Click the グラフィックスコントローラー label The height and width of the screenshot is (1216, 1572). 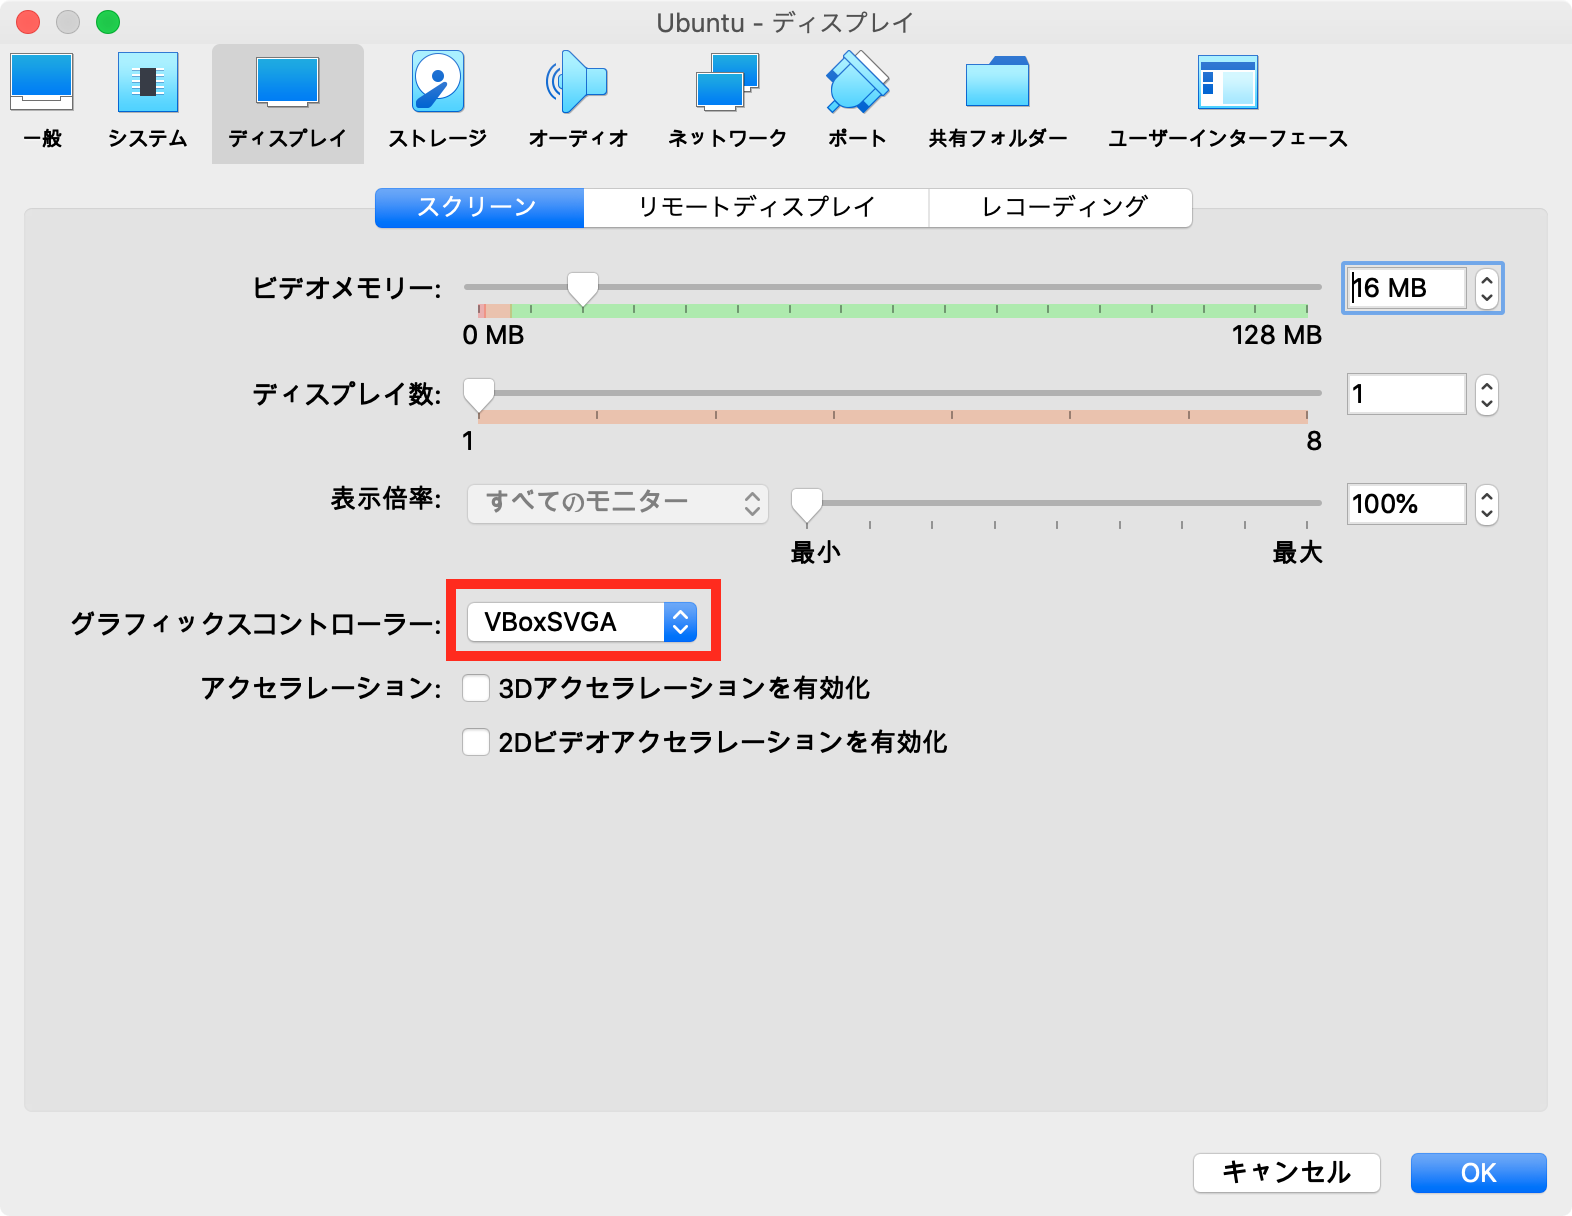pos(256,624)
